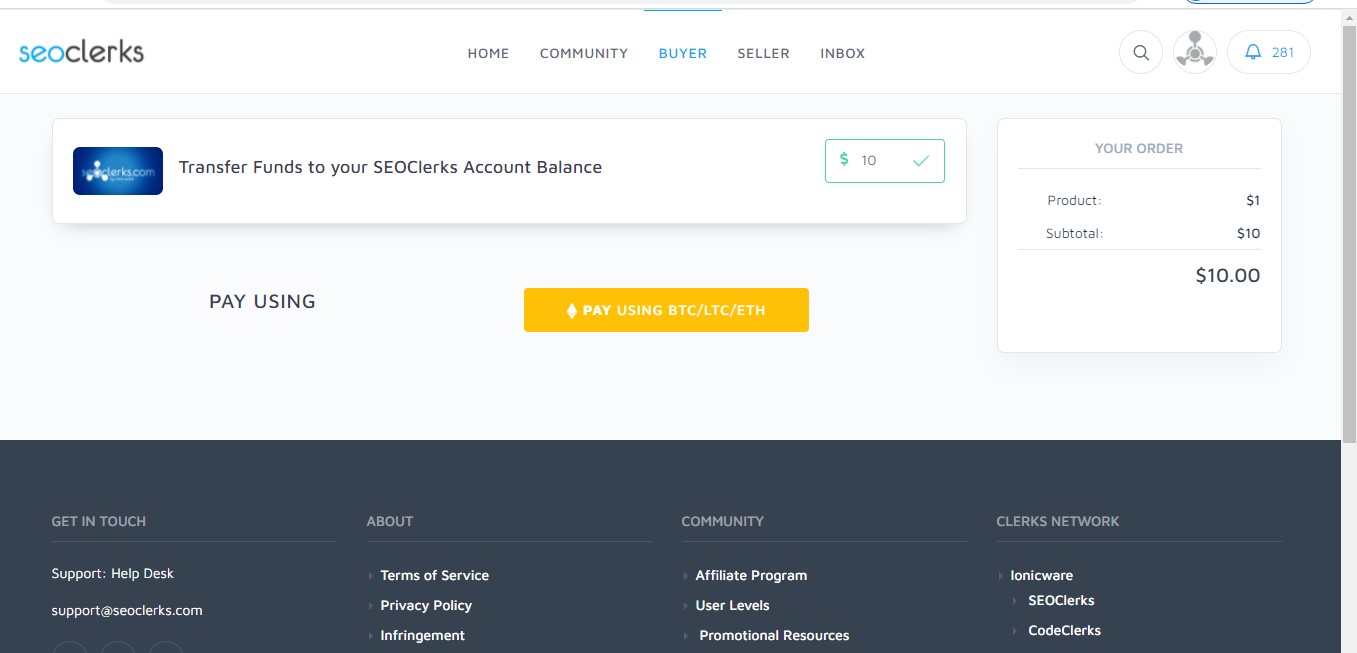
Task: Open the Promotional Resources link
Action: coord(774,635)
